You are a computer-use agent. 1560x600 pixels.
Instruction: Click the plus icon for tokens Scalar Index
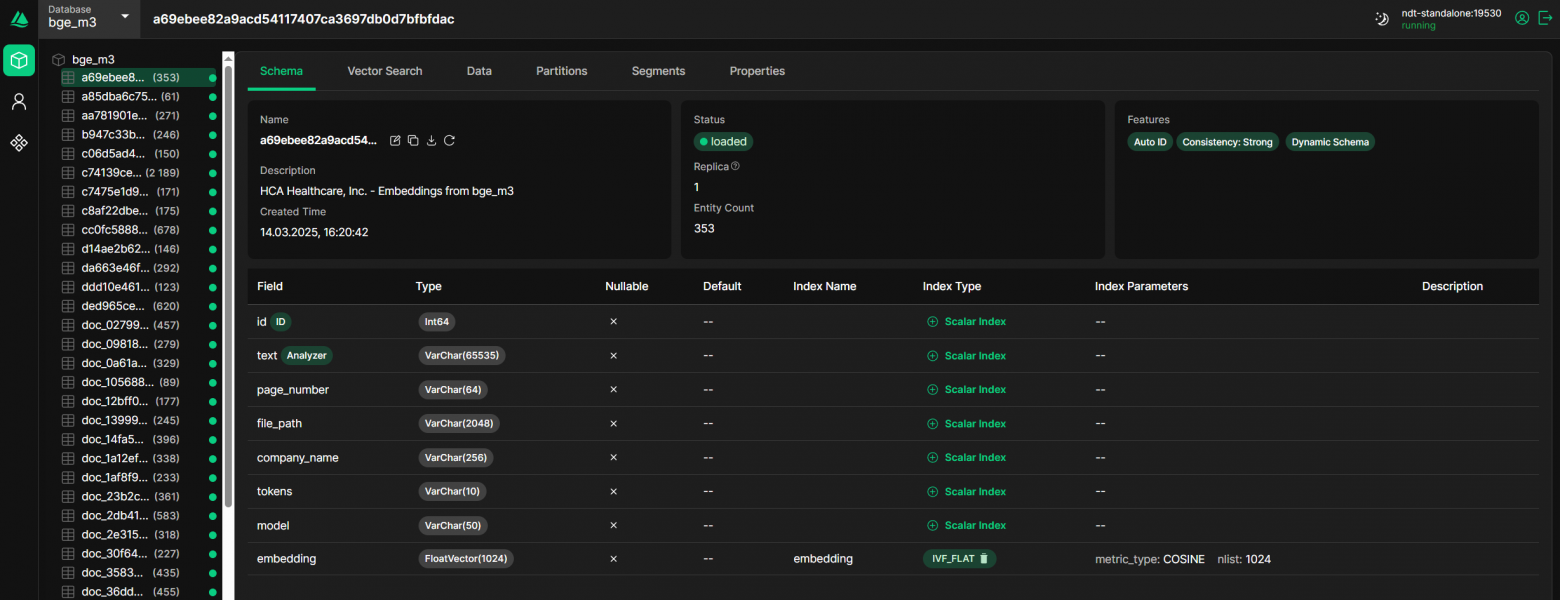pyautogui.click(x=932, y=492)
